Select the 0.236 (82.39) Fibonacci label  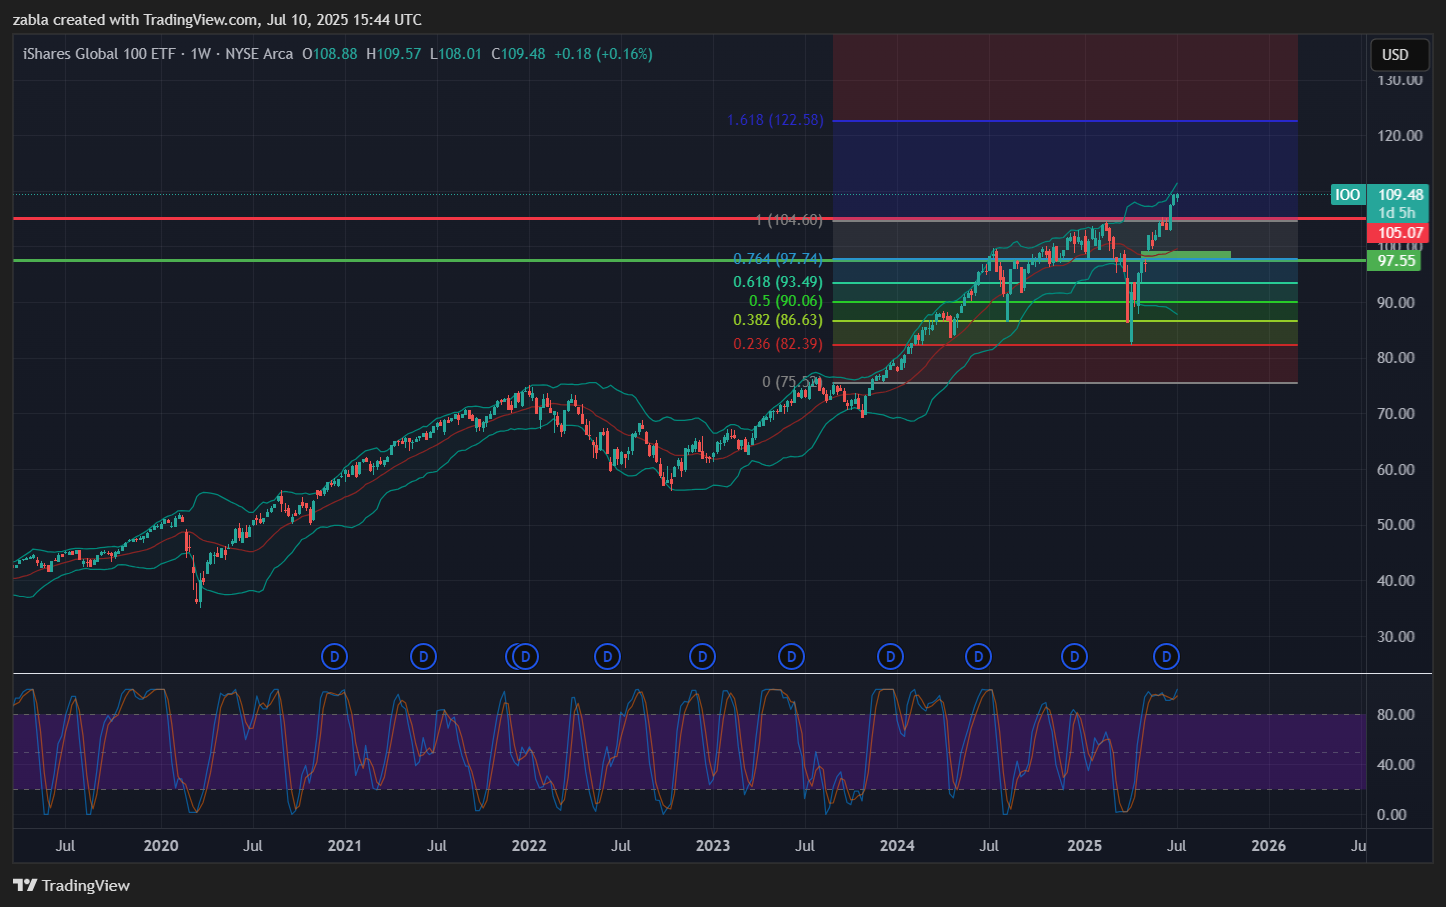pos(777,344)
